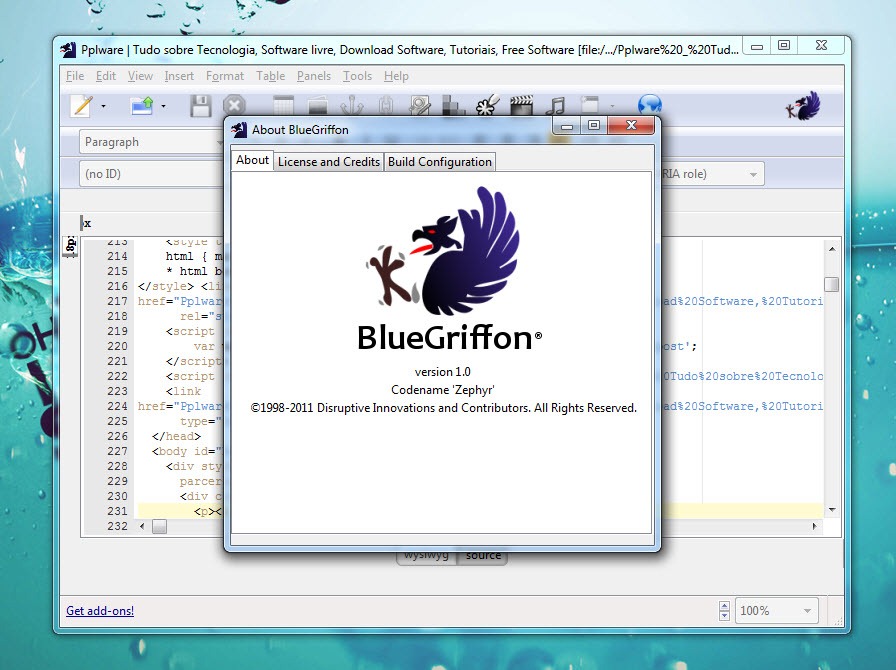
Task: Switch to the wysiwyg view button
Action: coord(426,557)
